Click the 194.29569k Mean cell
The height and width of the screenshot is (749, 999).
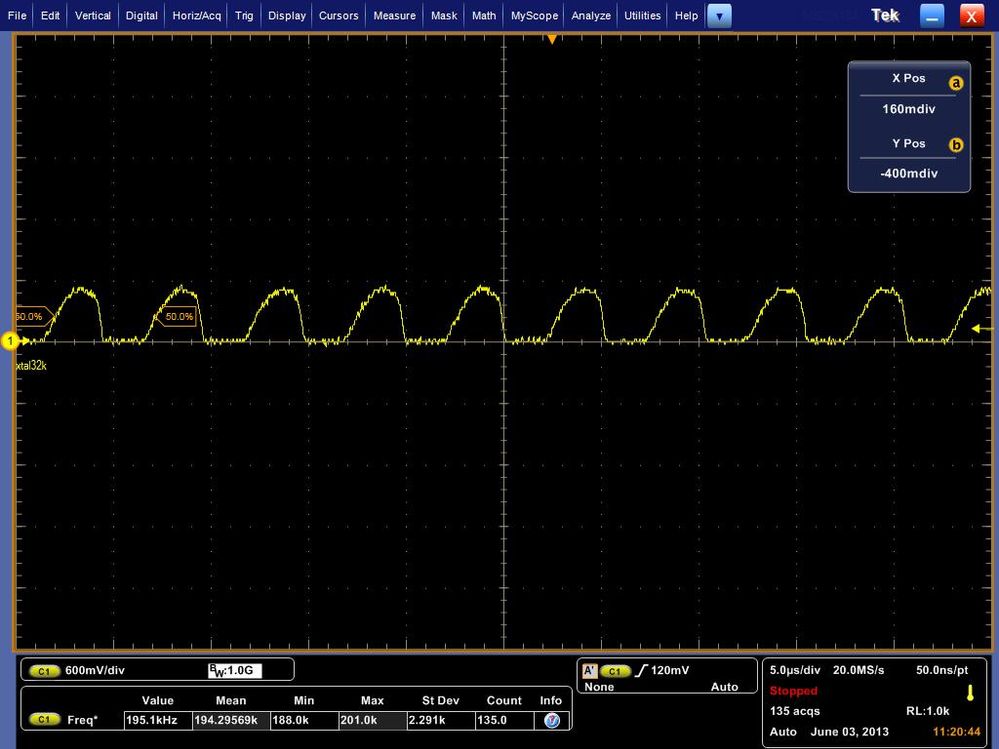(x=231, y=720)
